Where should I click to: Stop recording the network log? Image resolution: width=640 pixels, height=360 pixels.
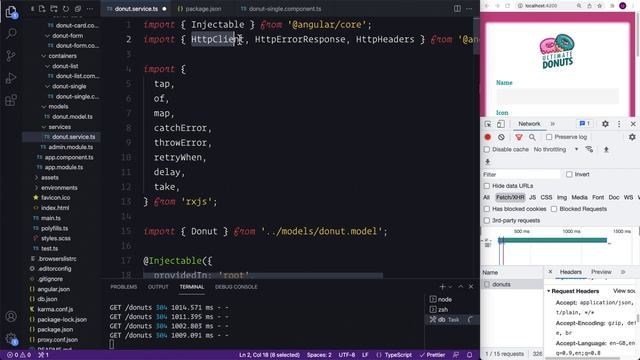(x=487, y=137)
